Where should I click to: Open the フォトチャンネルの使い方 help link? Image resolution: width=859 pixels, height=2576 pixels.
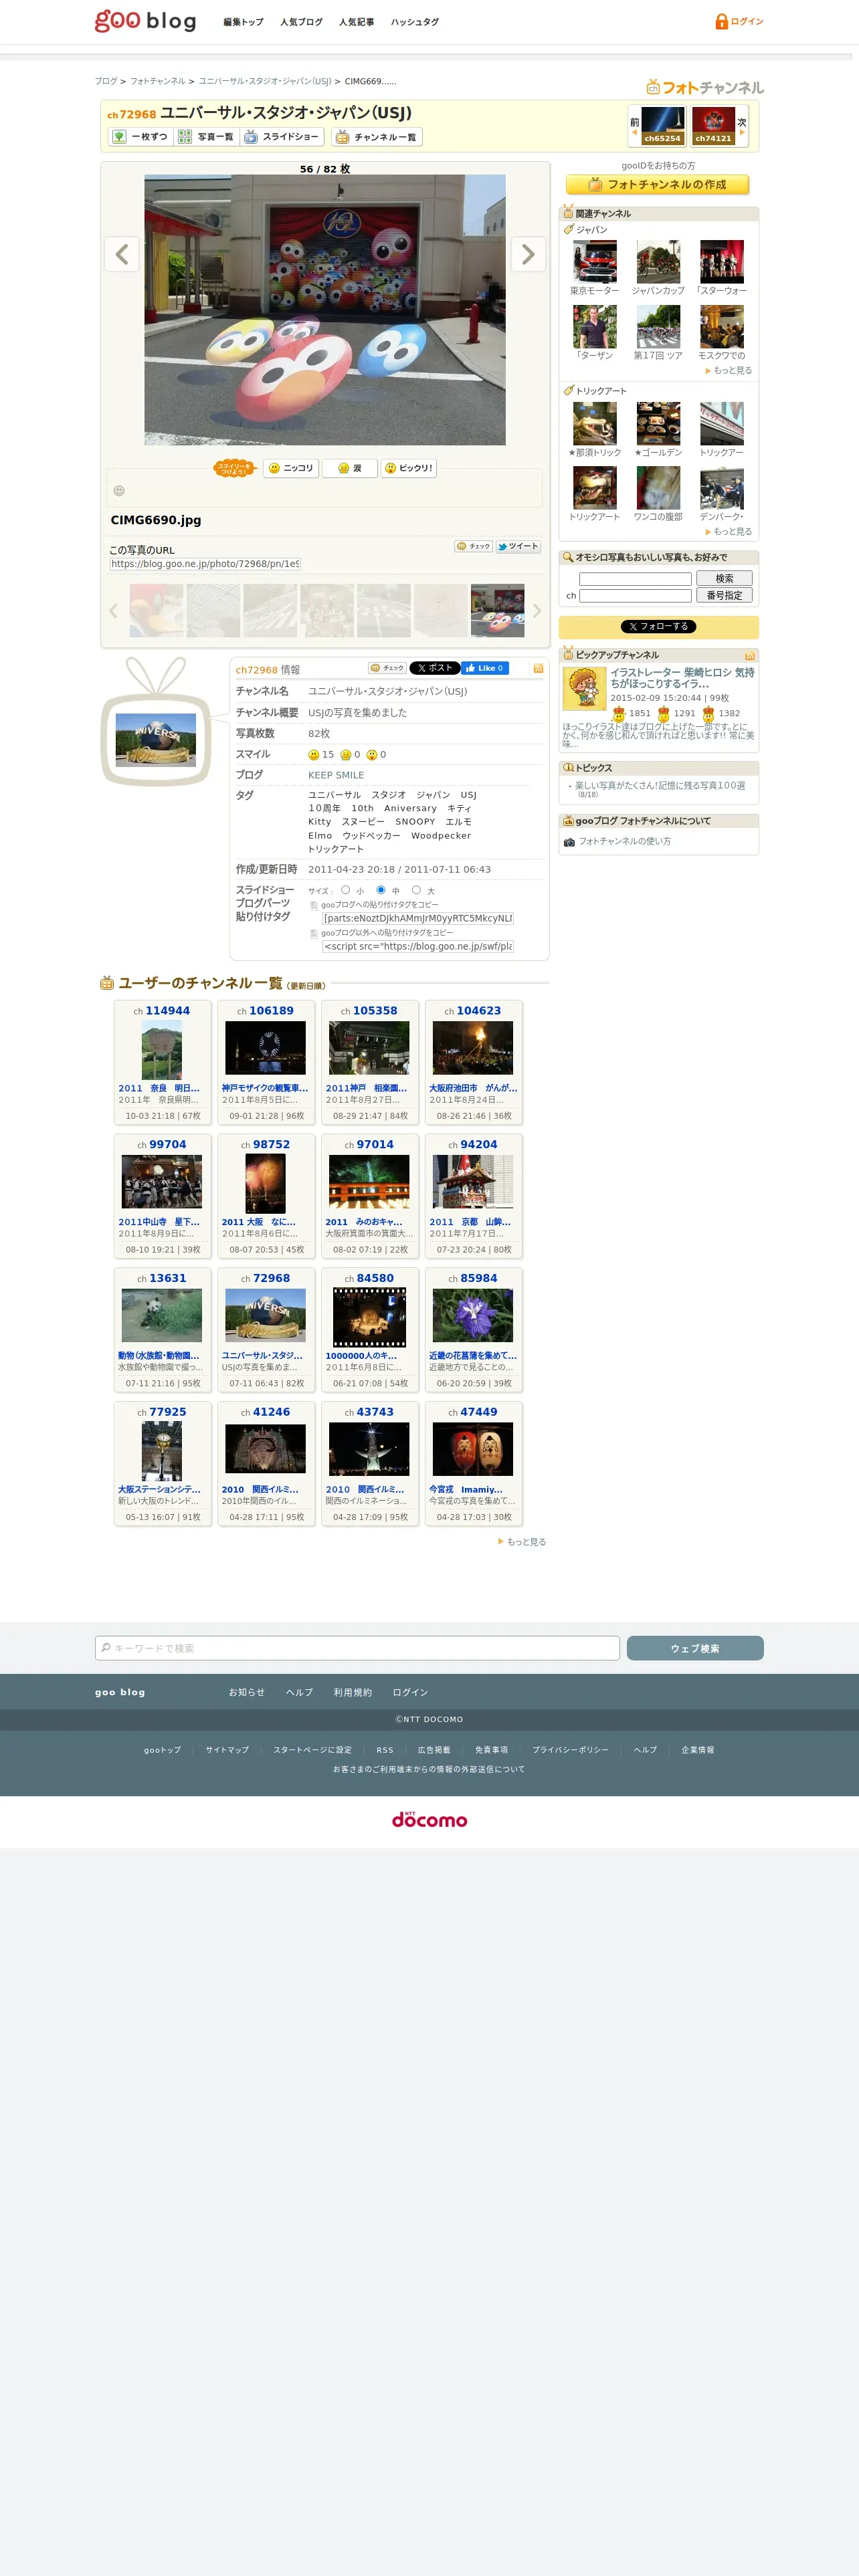624,842
